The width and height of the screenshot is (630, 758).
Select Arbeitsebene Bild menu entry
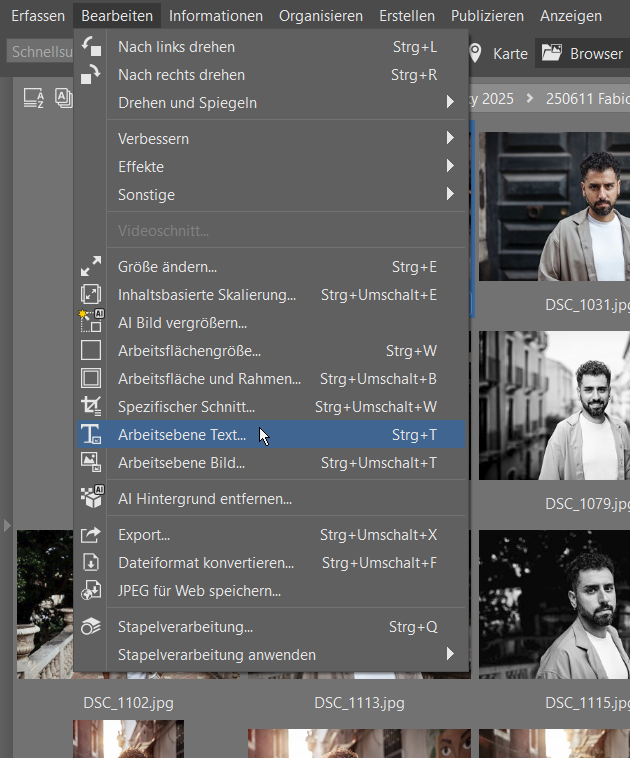pyautogui.click(x=181, y=463)
